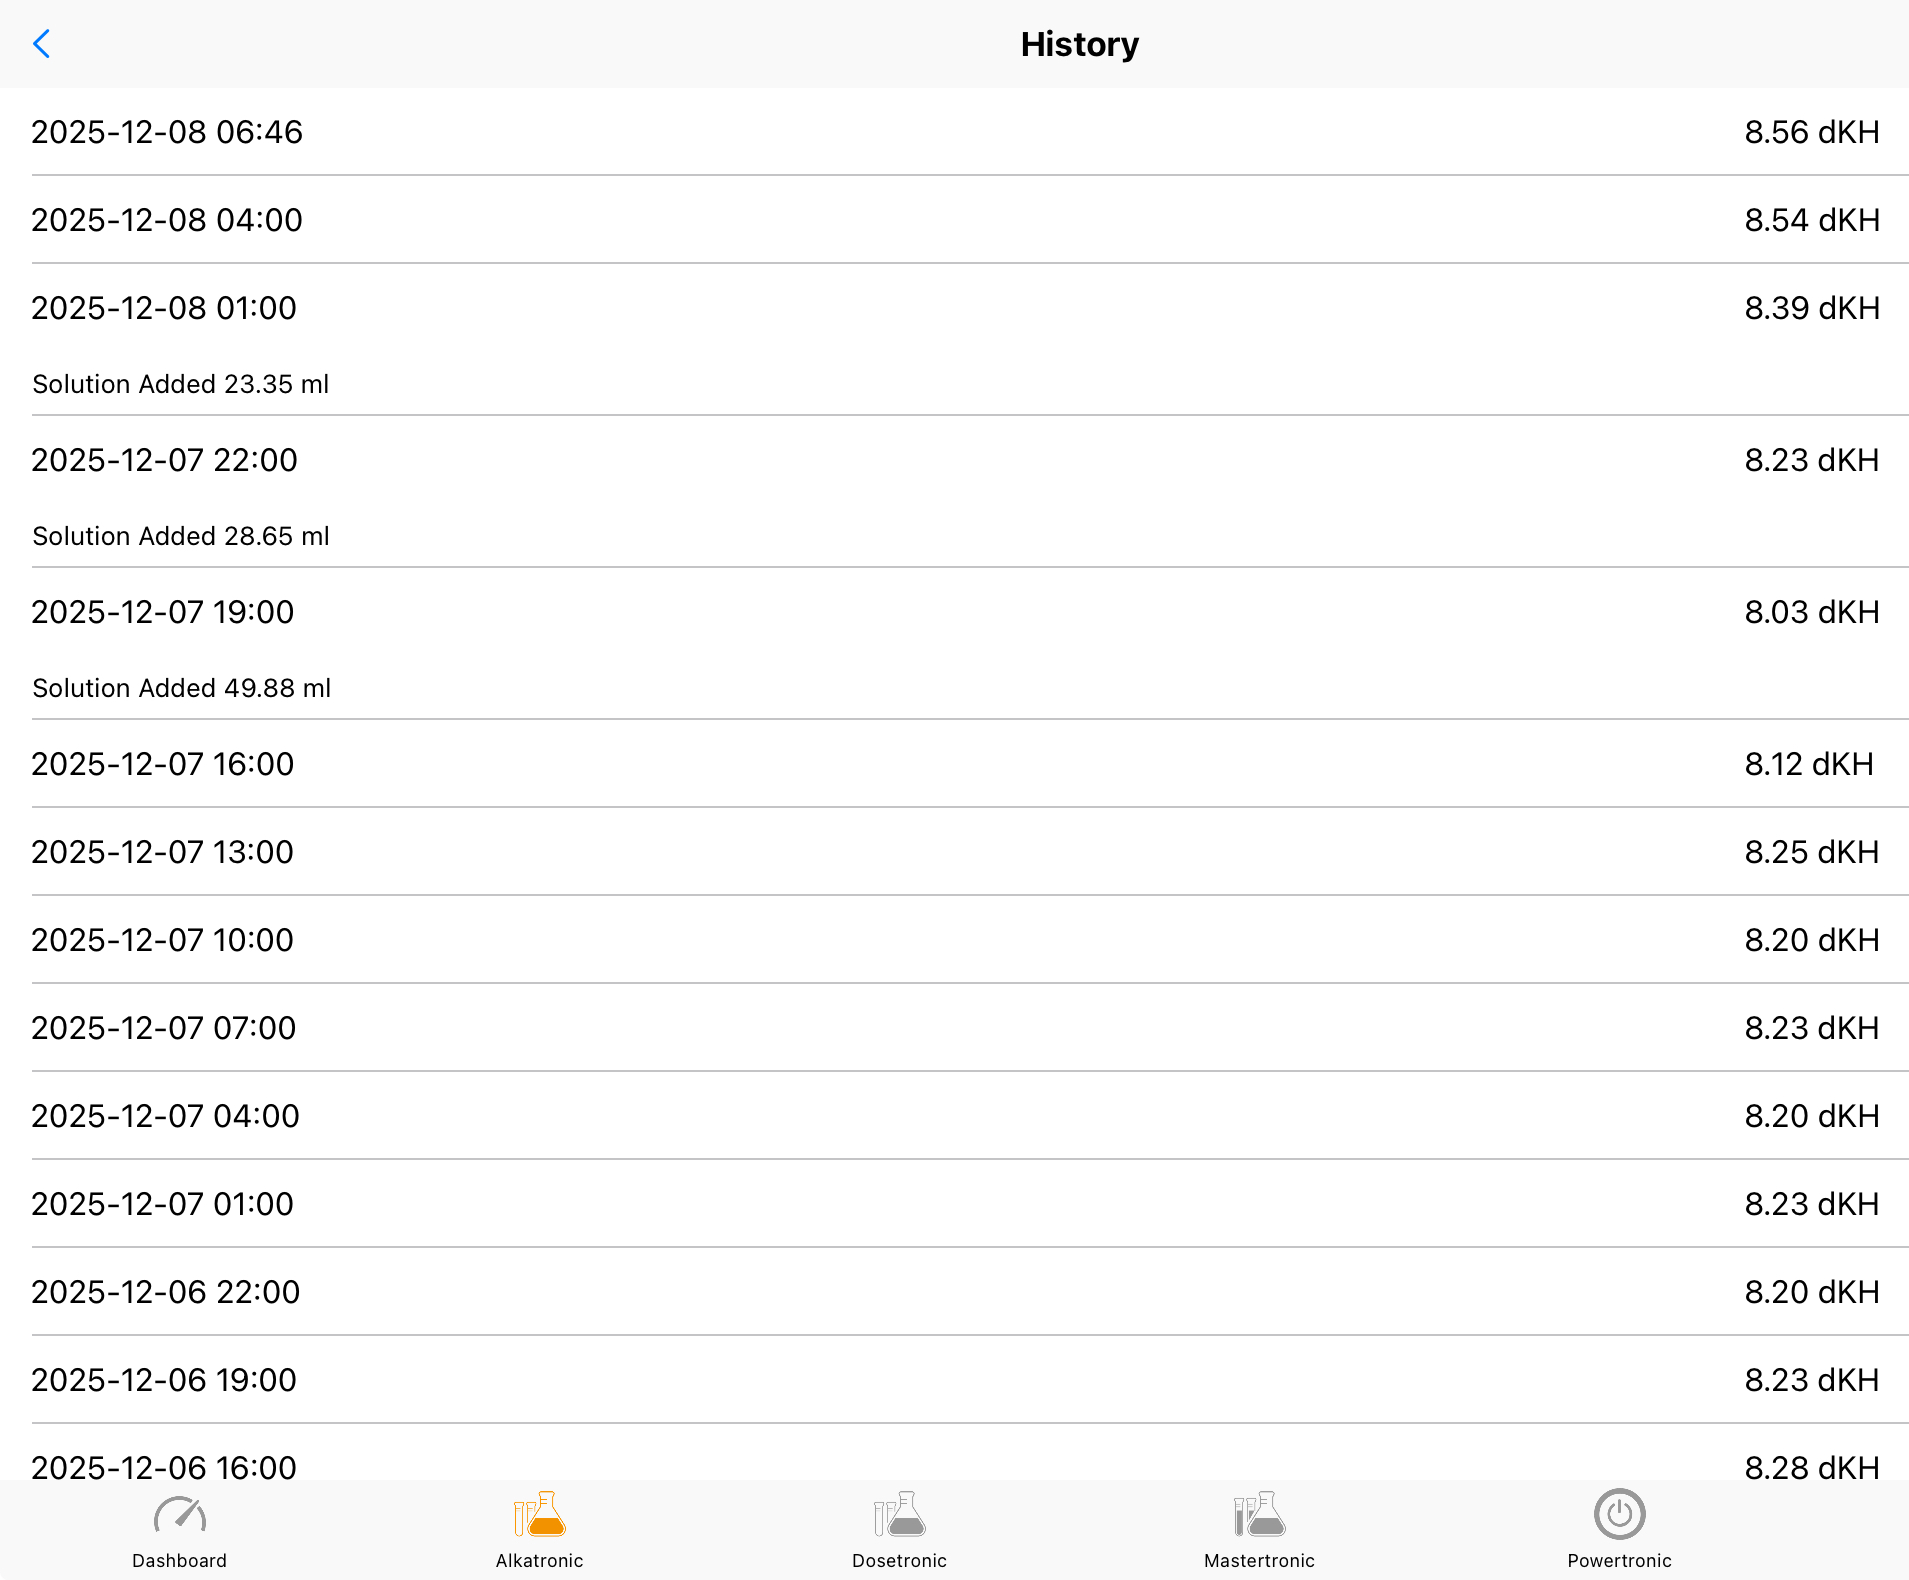Tap Solution Added 49.88 ml note

(x=182, y=688)
